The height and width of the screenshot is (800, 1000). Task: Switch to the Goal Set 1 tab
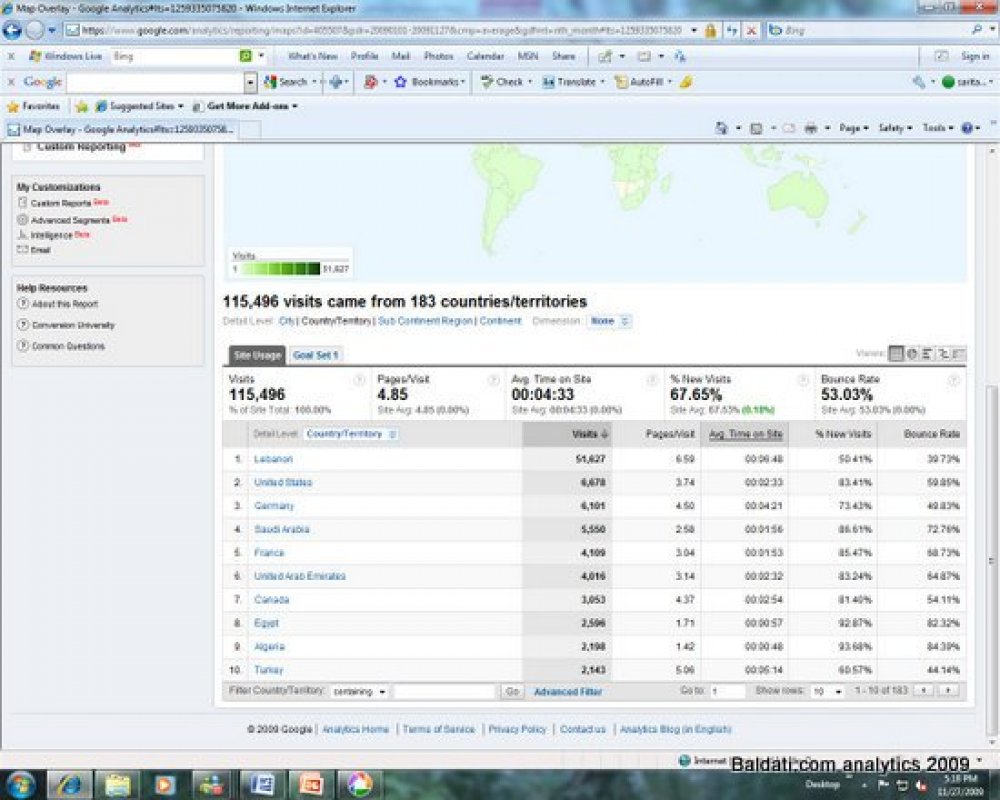coord(316,355)
